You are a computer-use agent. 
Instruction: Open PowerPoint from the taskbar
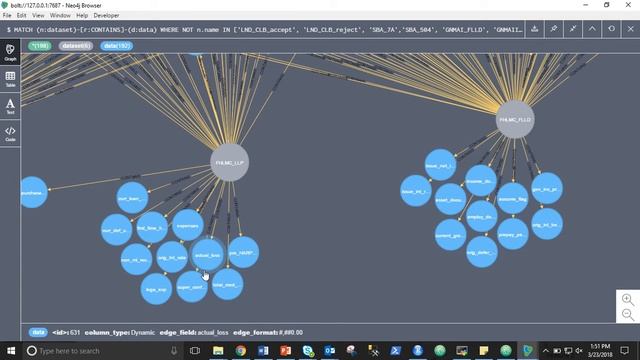pyautogui.click(x=286, y=351)
